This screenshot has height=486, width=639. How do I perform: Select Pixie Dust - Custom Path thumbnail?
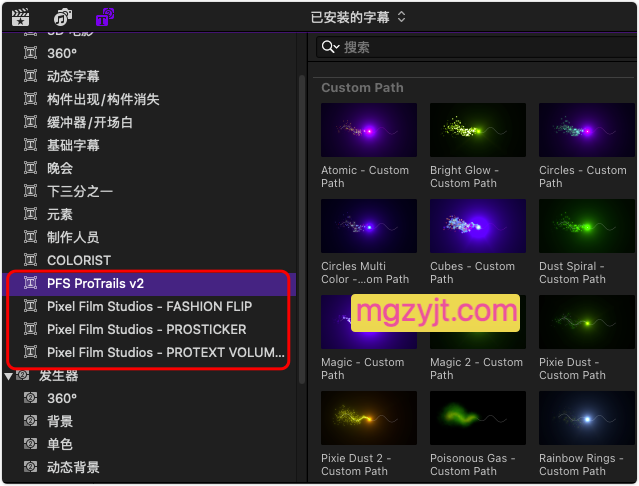click(x=587, y=322)
